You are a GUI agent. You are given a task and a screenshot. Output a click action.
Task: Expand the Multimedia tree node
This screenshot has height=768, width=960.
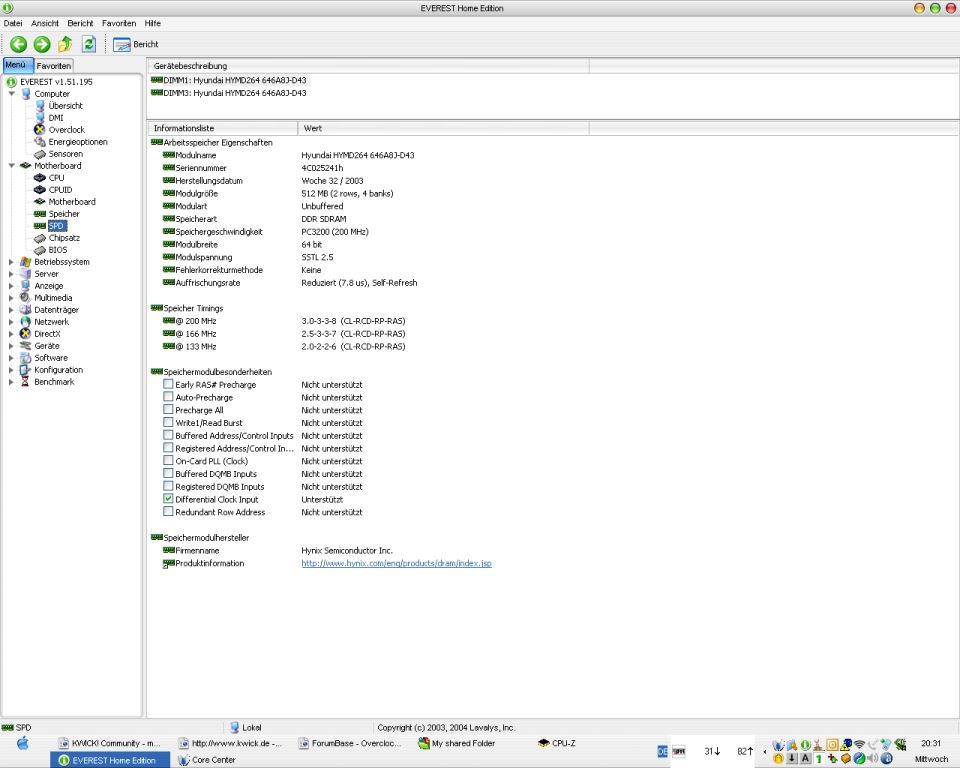pyautogui.click(x=11, y=298)
